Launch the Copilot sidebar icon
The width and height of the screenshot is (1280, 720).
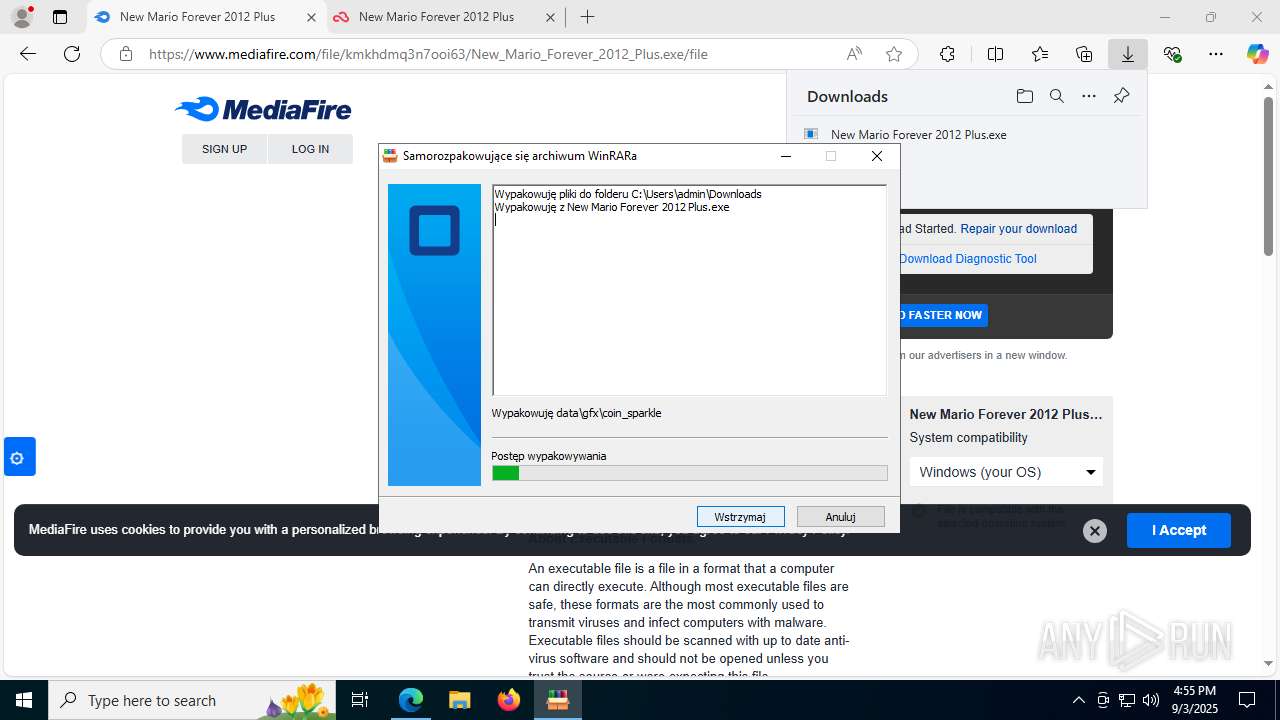[1257, 54]
